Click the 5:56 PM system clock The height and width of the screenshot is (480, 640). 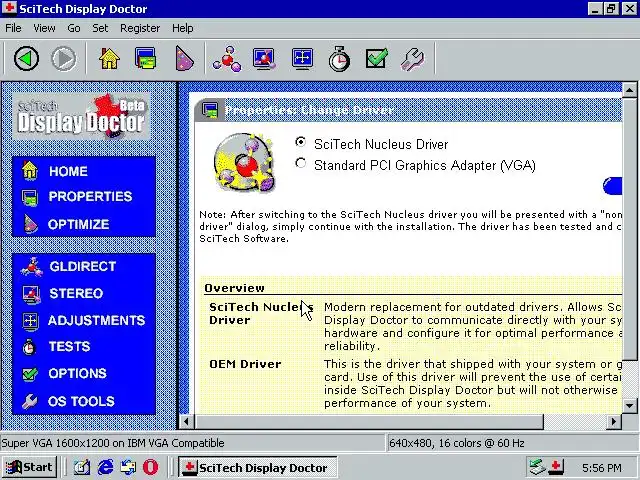click(602, 468)
